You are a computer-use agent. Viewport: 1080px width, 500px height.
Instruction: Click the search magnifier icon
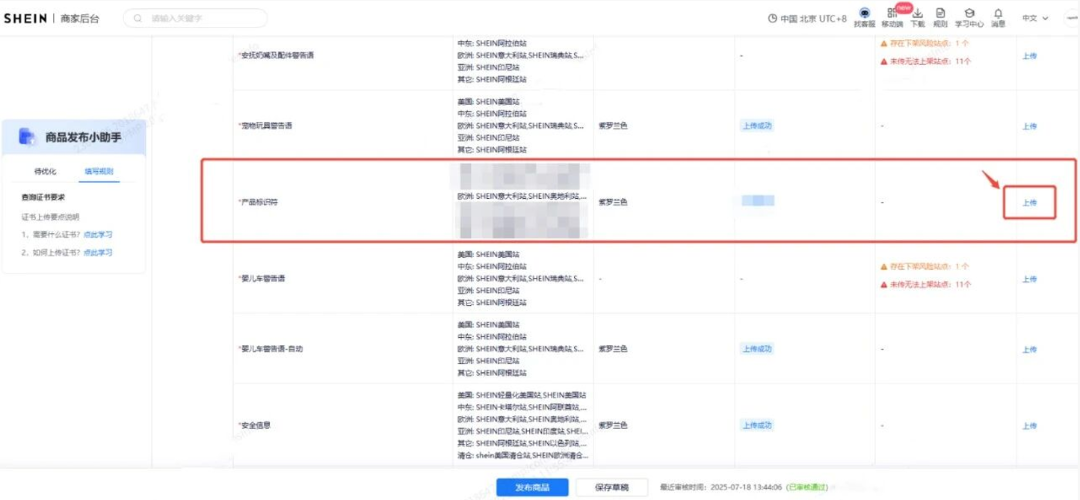(139, 19)
